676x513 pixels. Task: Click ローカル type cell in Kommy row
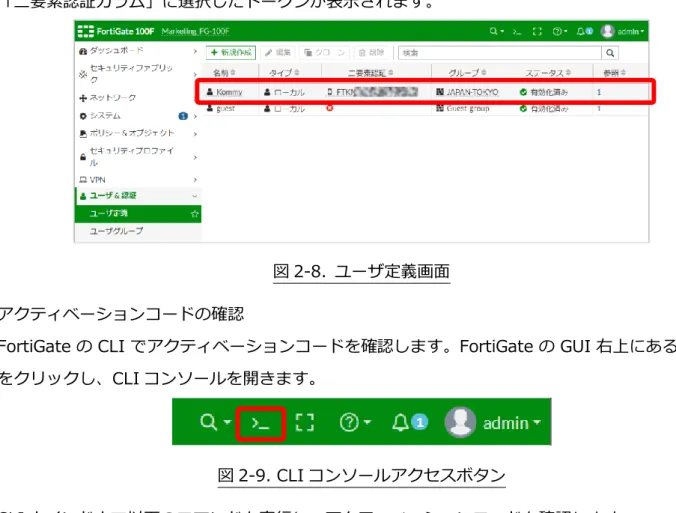[284, 92]
